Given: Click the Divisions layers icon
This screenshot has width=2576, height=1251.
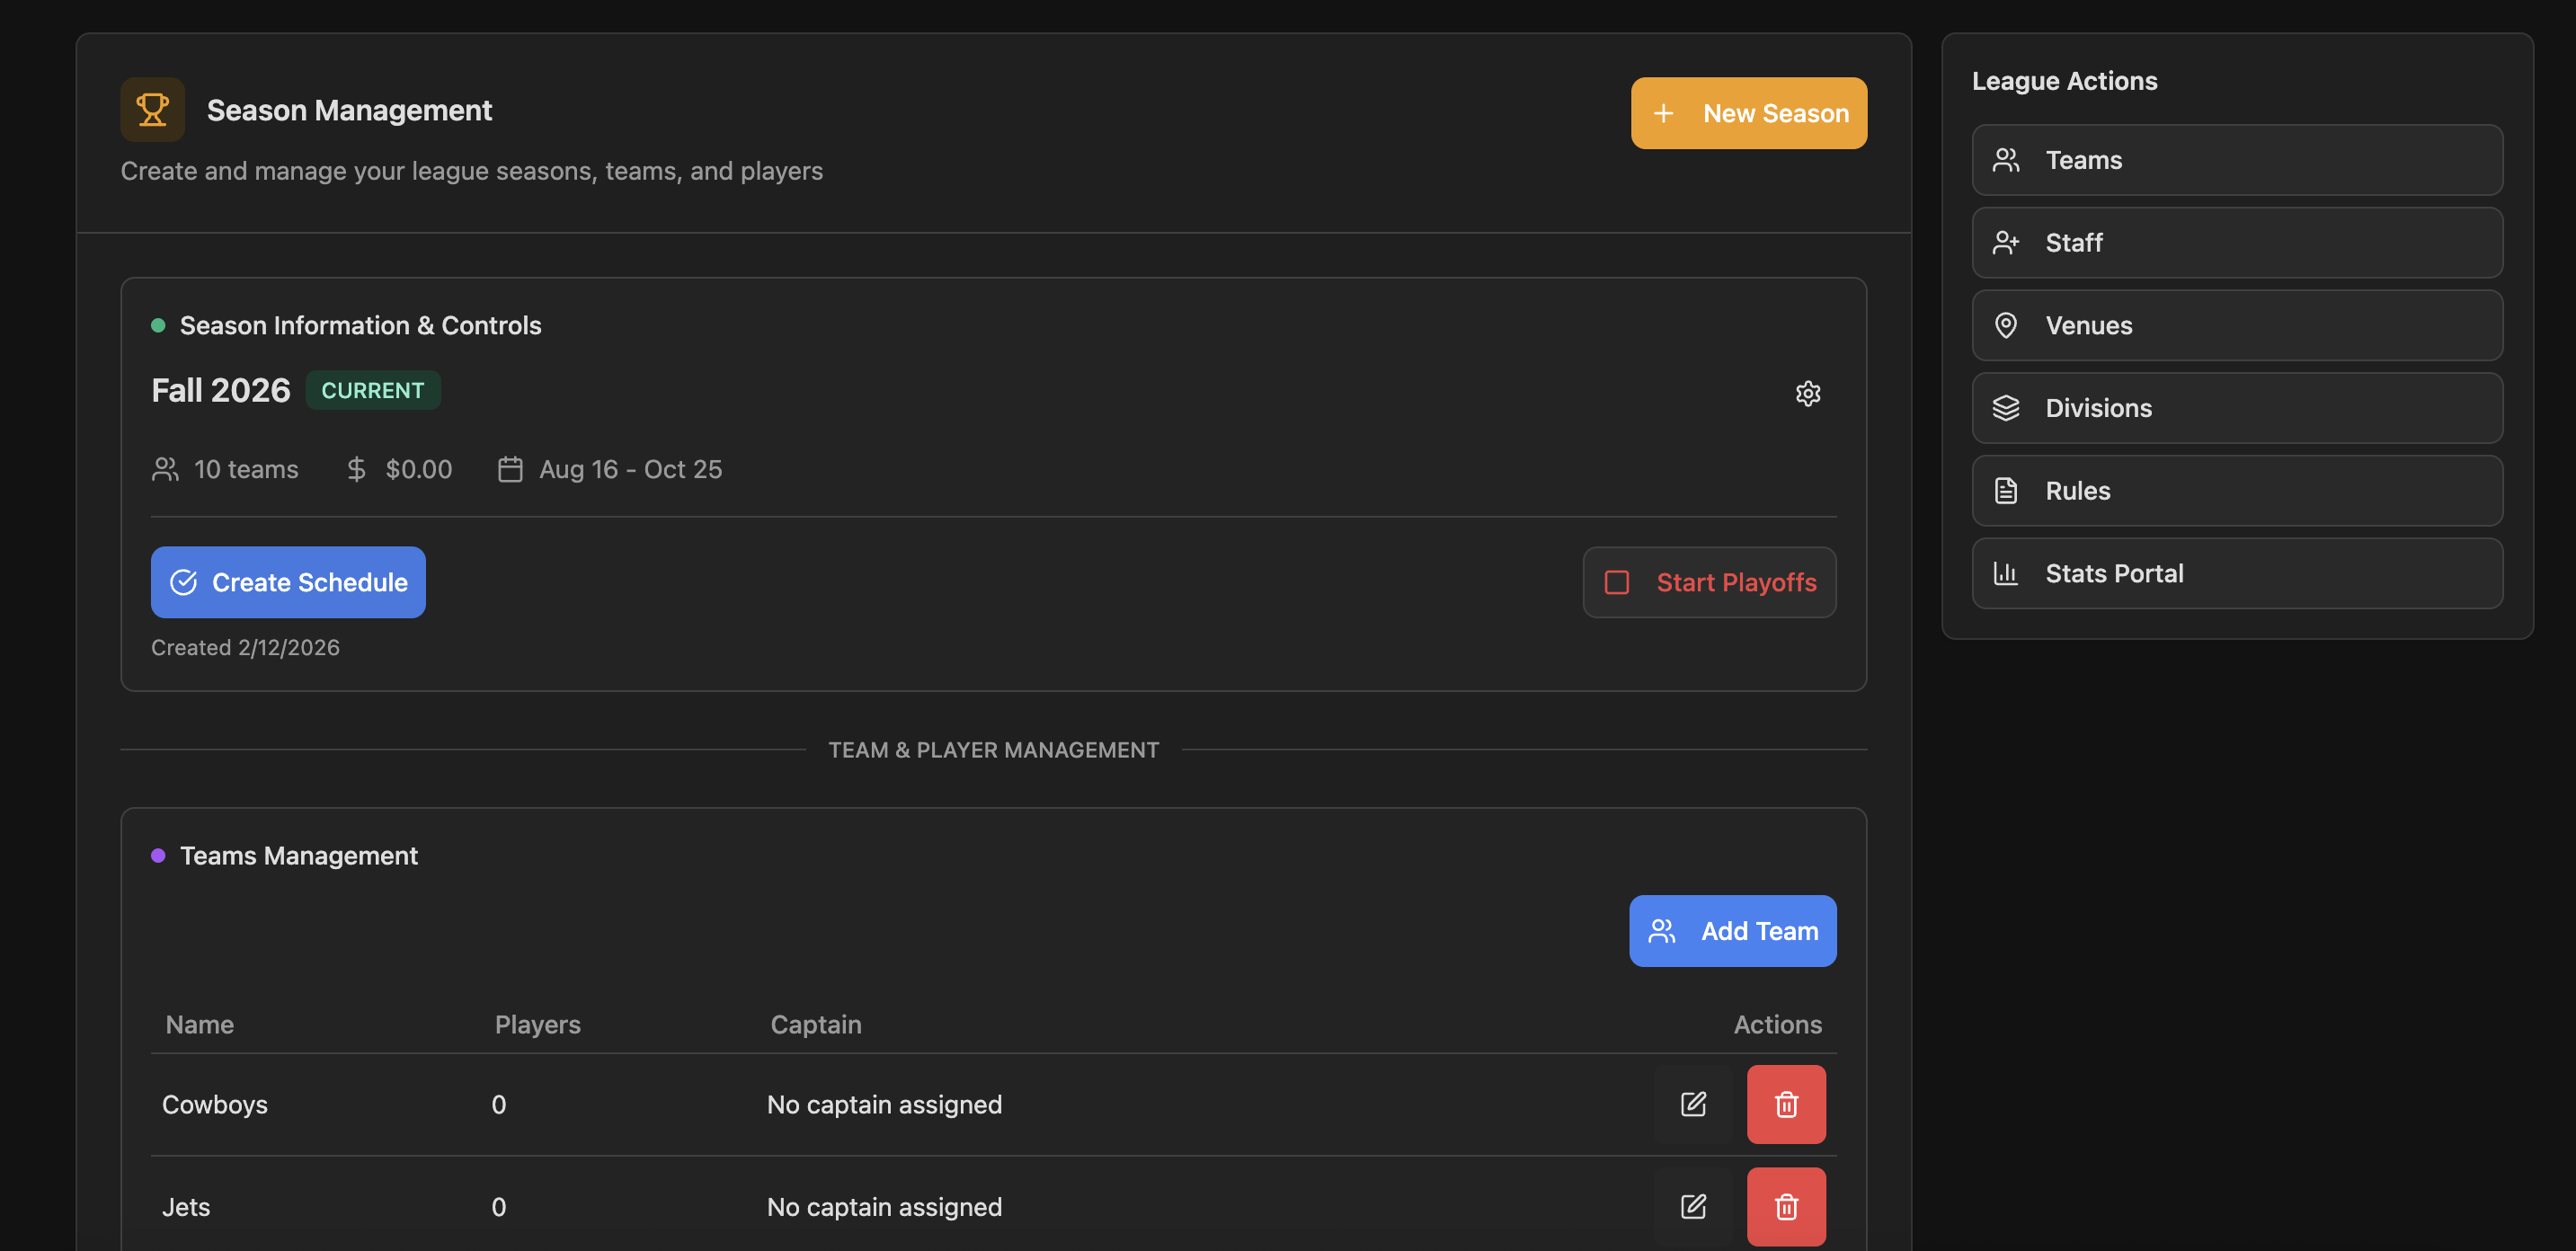Looking at the screenshot, I should tap(2006, 408).
